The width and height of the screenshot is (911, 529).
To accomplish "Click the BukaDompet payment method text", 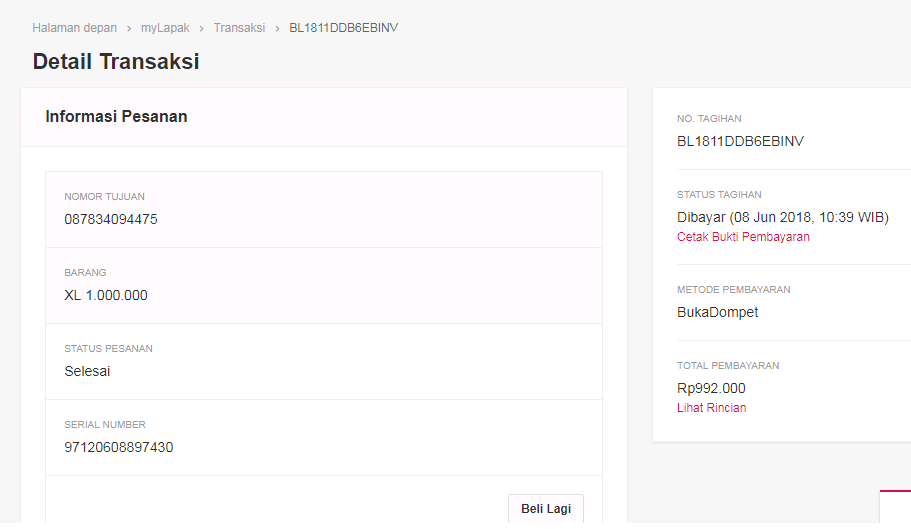I will tap(718, 312).
